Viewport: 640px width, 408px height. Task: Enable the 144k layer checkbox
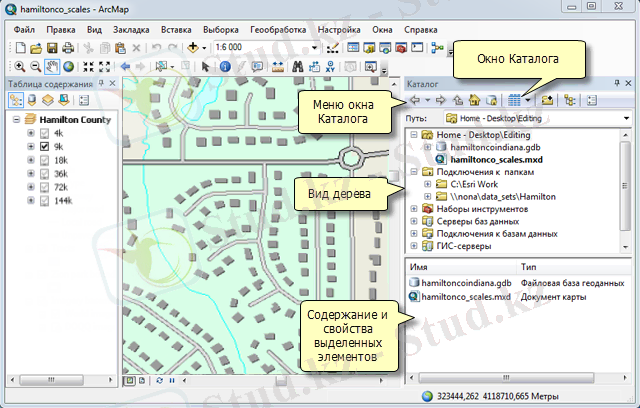tap(44, 201)
